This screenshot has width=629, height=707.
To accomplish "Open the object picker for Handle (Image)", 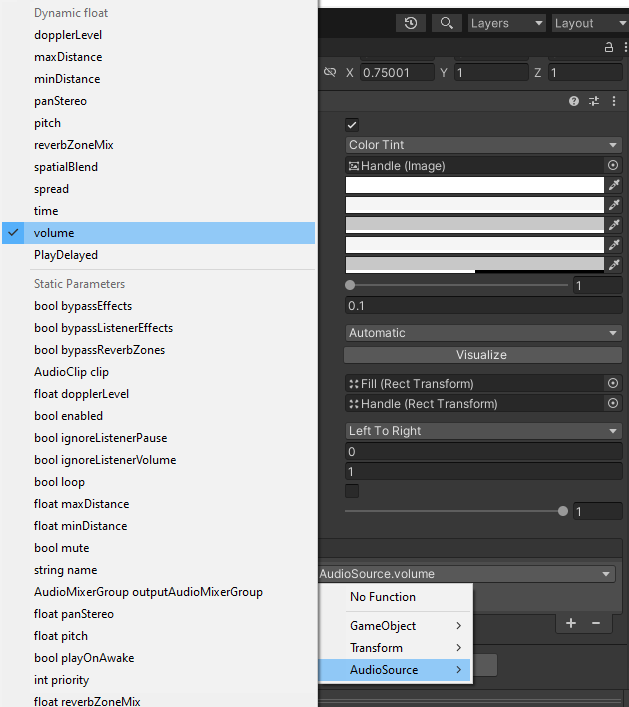I will (x=613, y=166).
